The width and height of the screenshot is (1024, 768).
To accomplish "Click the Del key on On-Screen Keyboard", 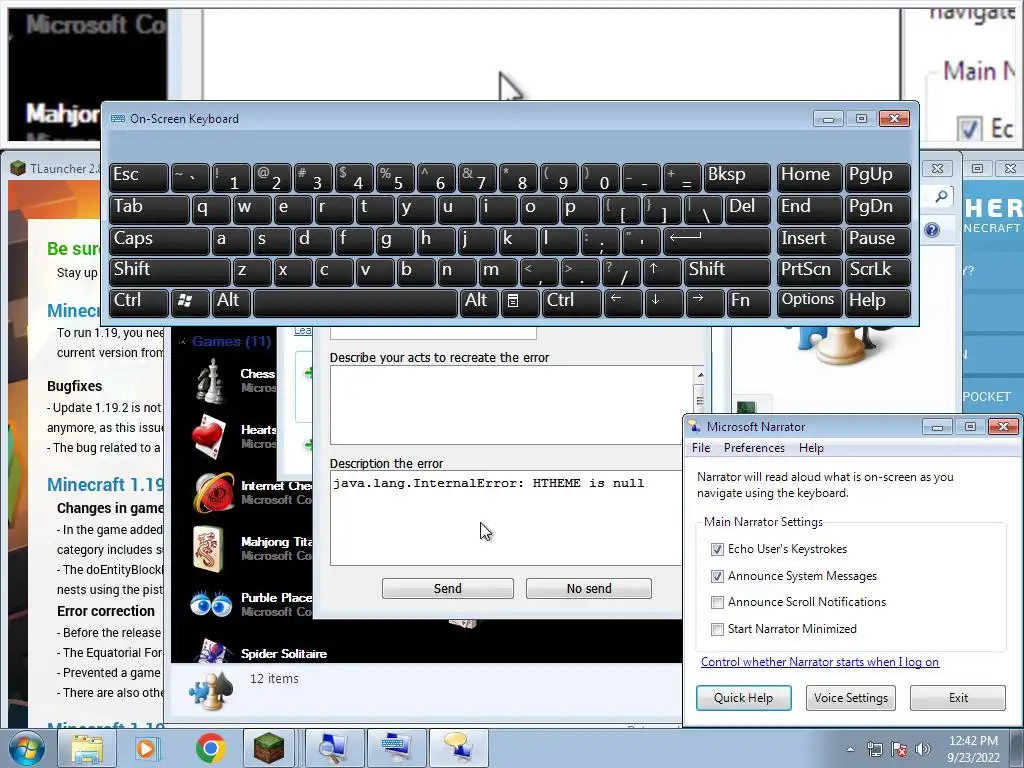I will point(748,209).
